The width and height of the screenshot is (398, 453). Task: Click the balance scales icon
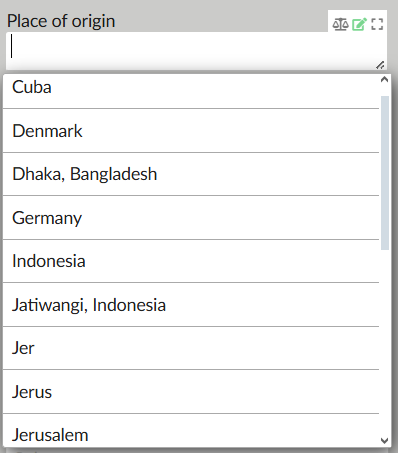340,24
